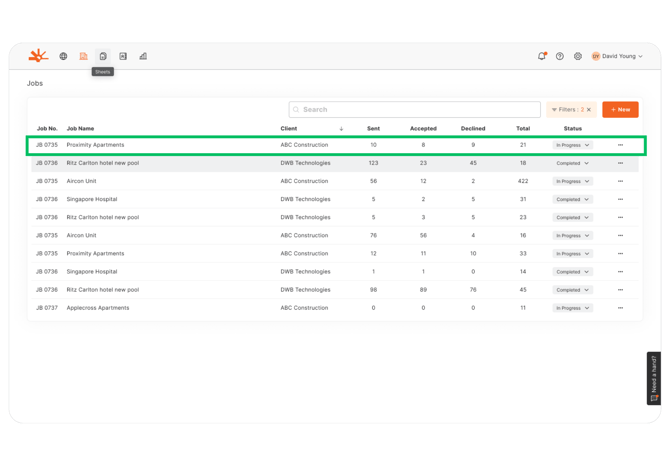
Task: Open the globe icon in the top navigation
Action: click(x=63, y=56)
